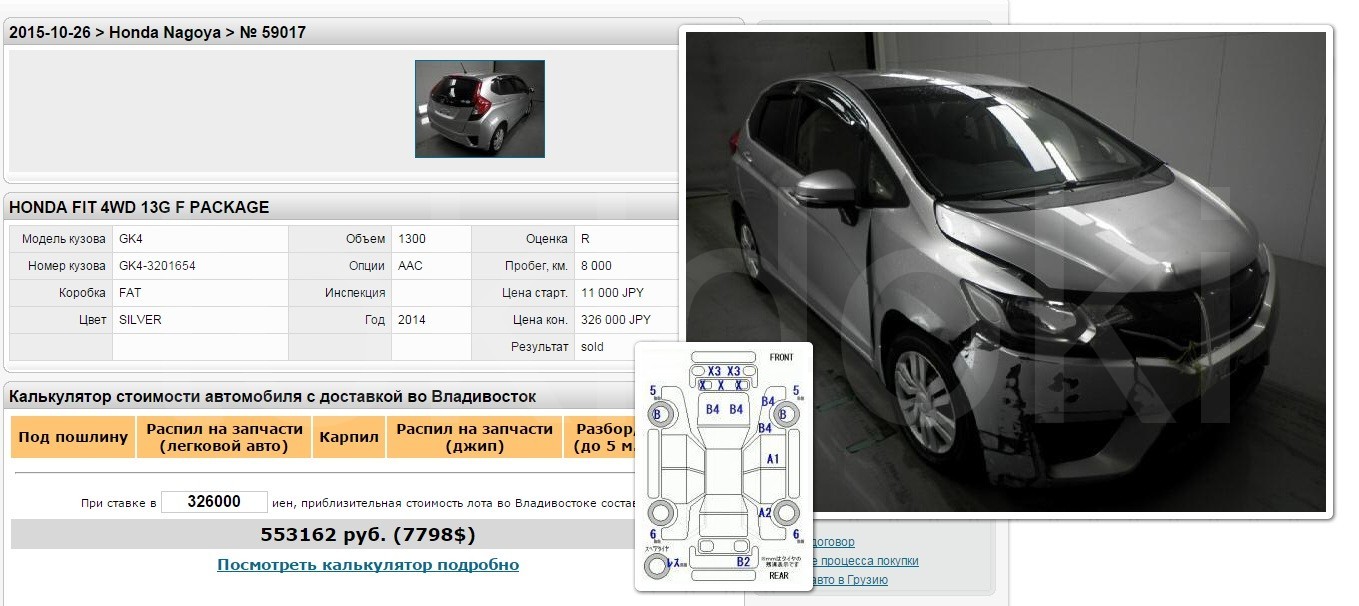Select 'Распил на запчасти (легковой авто)' tab

[x=225, y=437]
